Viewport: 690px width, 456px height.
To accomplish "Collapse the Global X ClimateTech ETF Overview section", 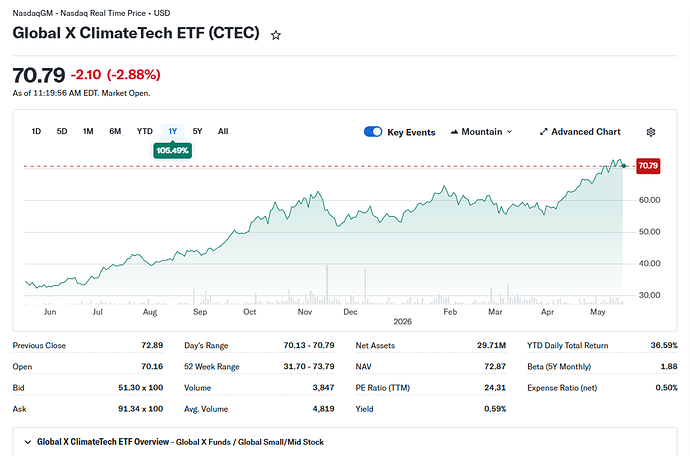I will tap(28, 442).
